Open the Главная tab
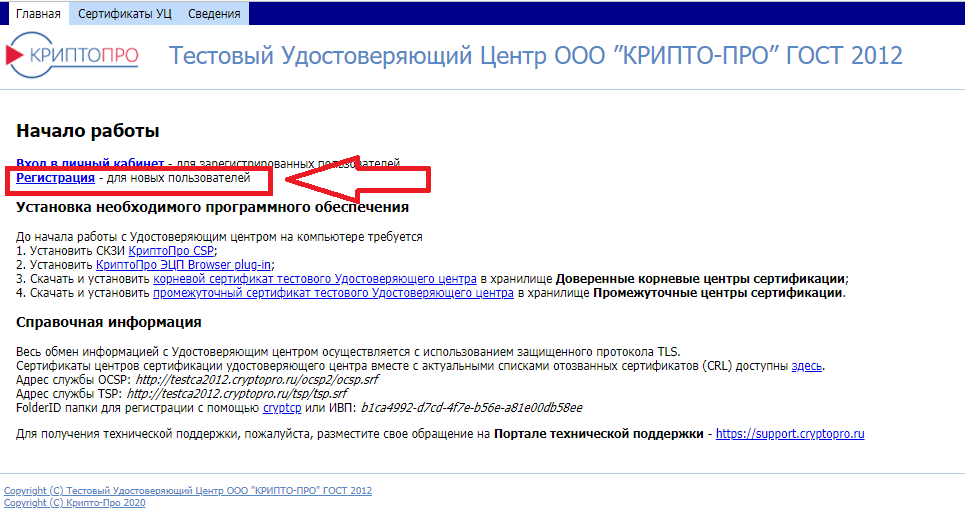The height and width of the screenshot is (515, 965). point(38,14)
